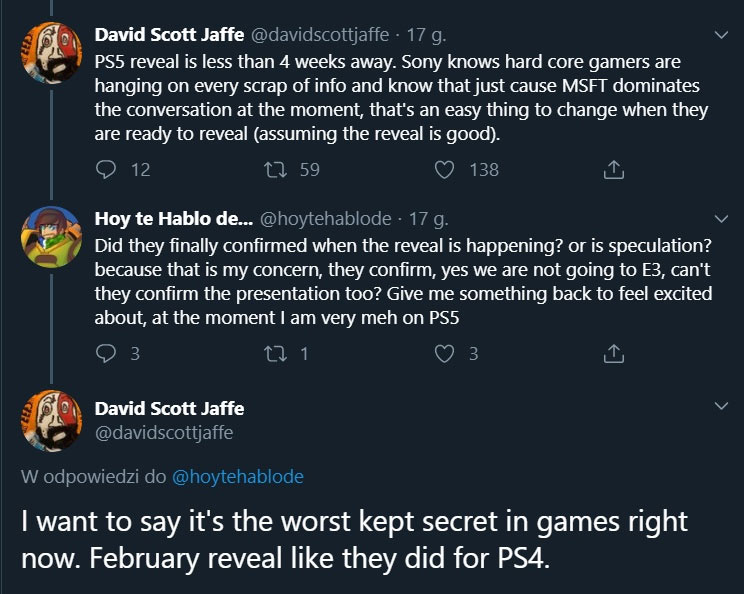Open Hoy te Hablo de's profile picture
Viewport: 744px width, 594px height.
click(49, 235)
